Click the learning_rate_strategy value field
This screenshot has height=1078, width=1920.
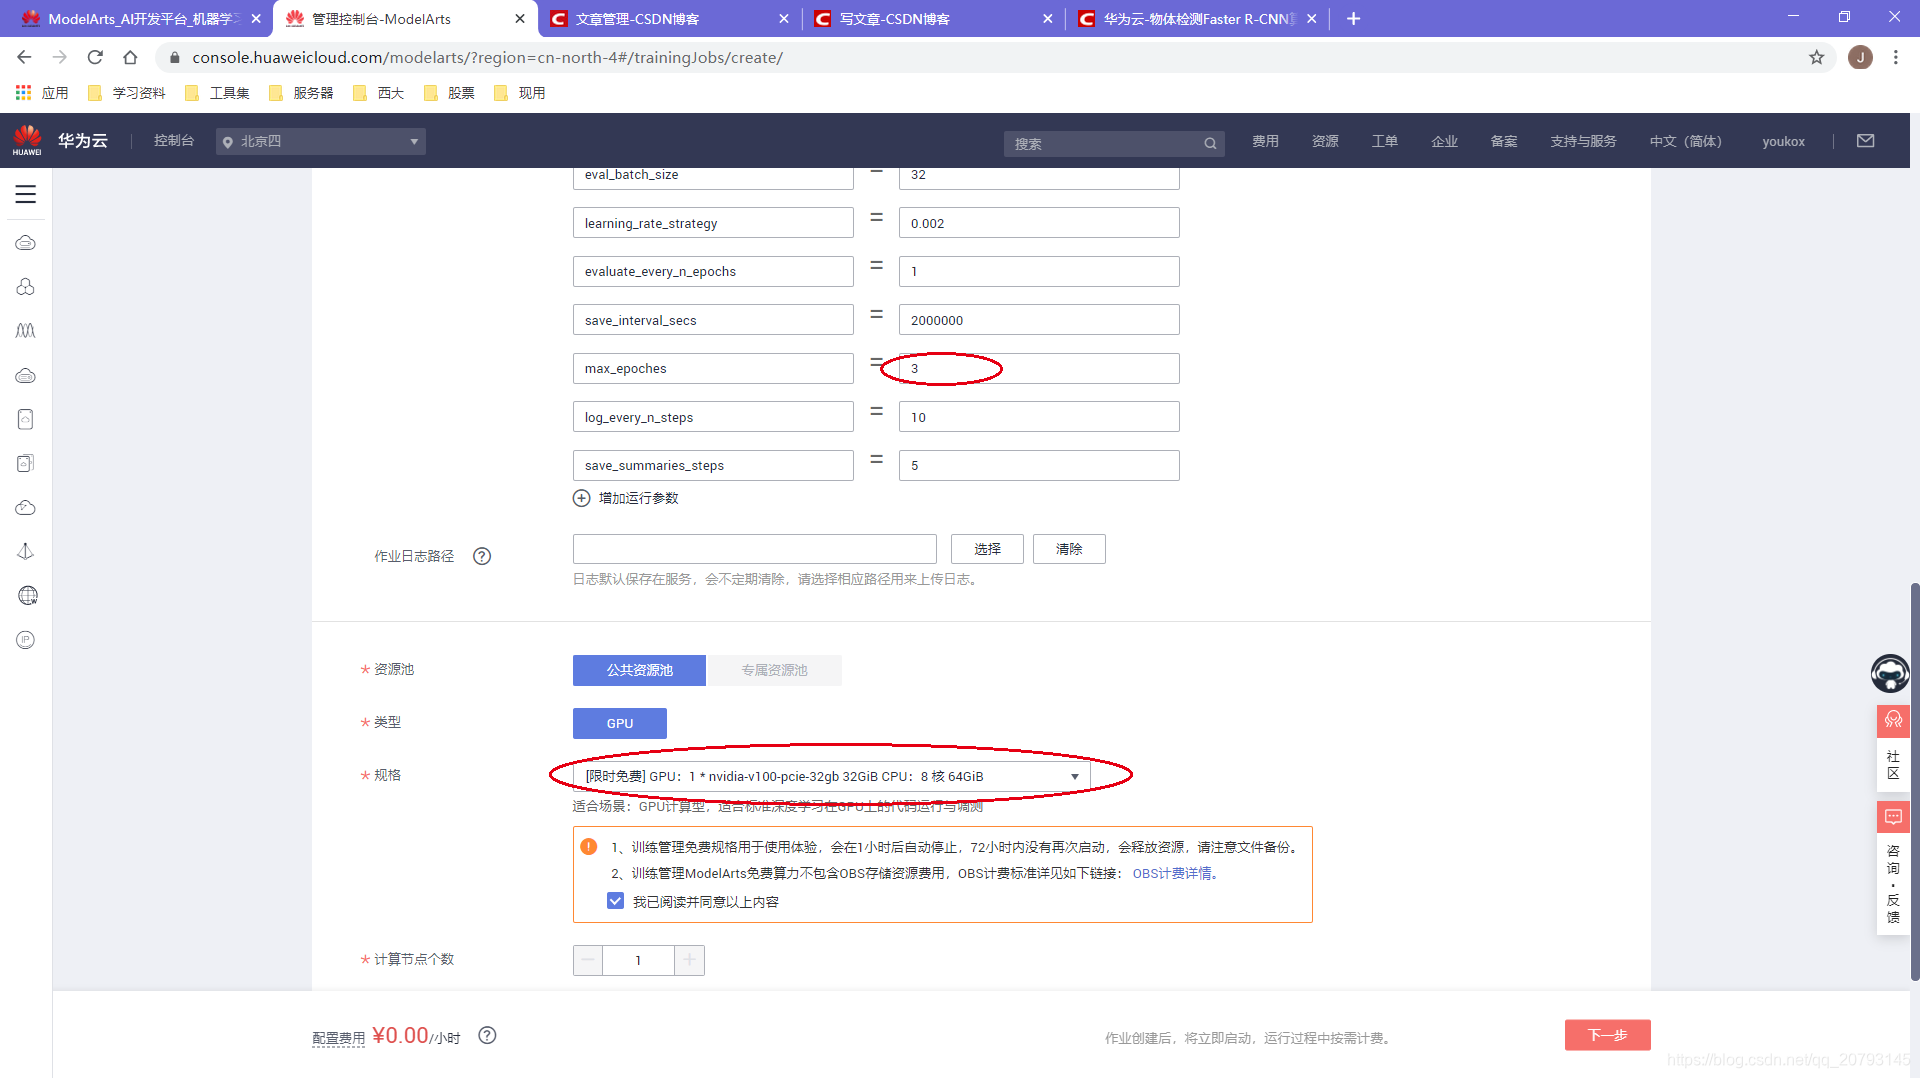tap(1039, 223)
